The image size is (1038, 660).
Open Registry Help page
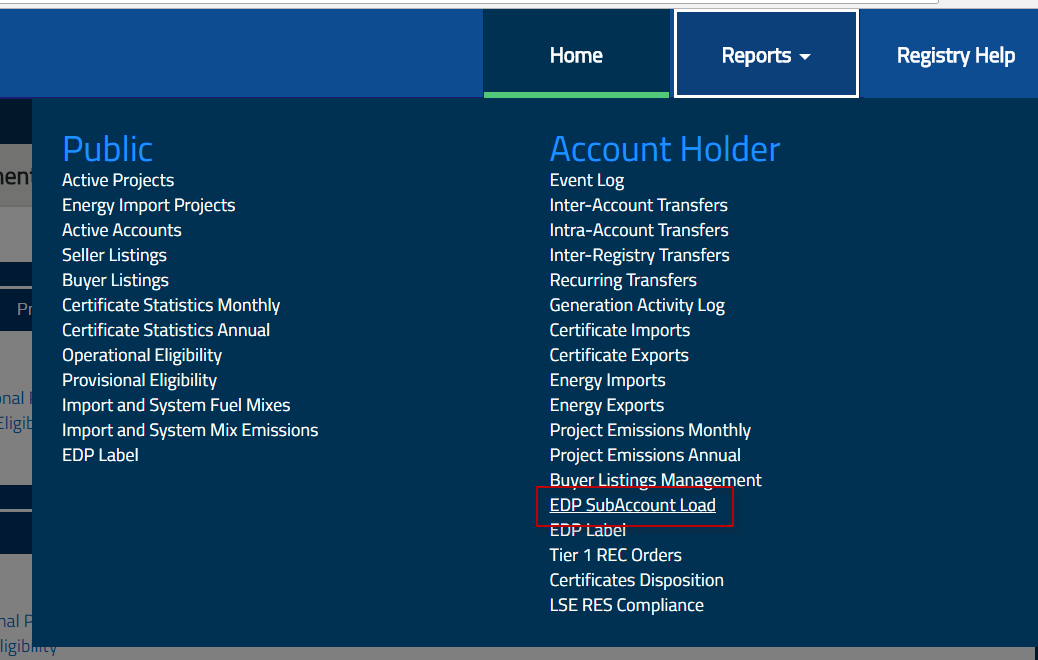(x=955, y=55)
